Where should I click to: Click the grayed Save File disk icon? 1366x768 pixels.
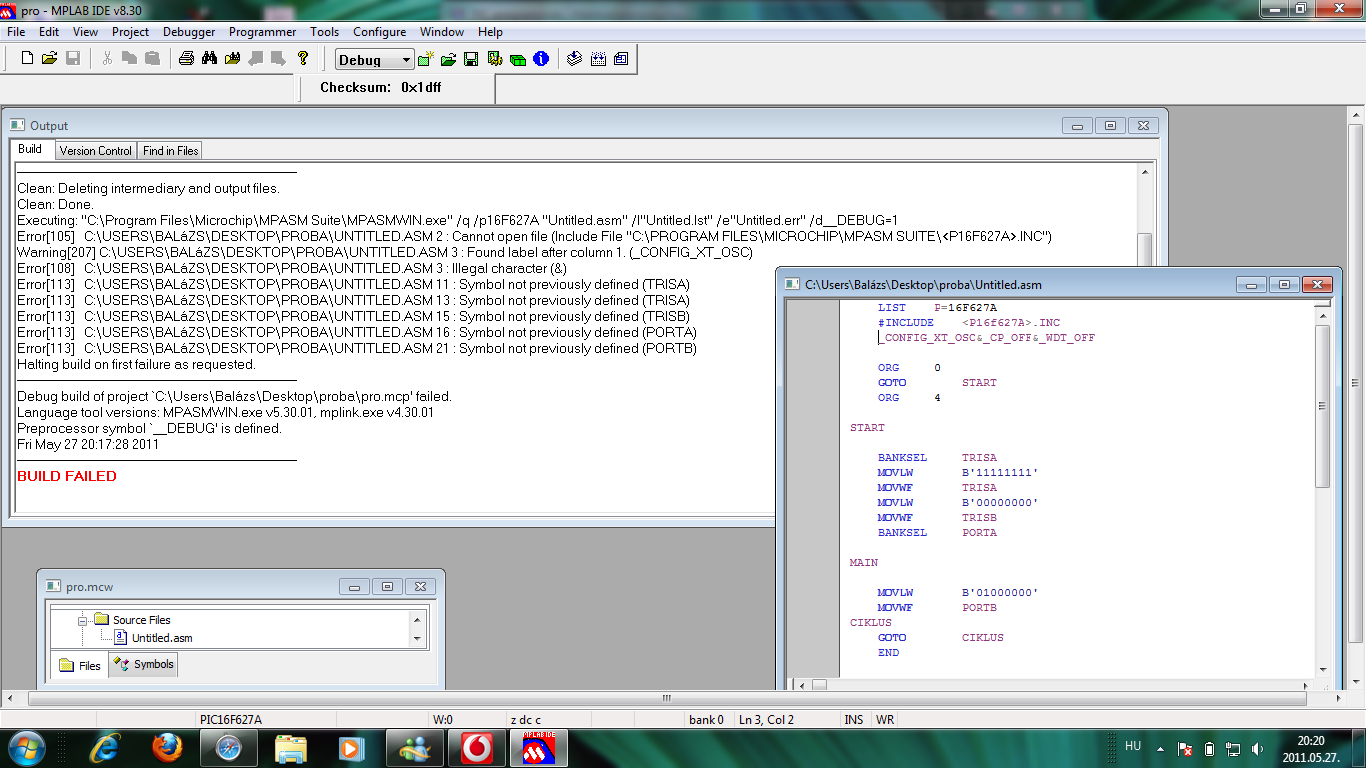pos(72,59)
